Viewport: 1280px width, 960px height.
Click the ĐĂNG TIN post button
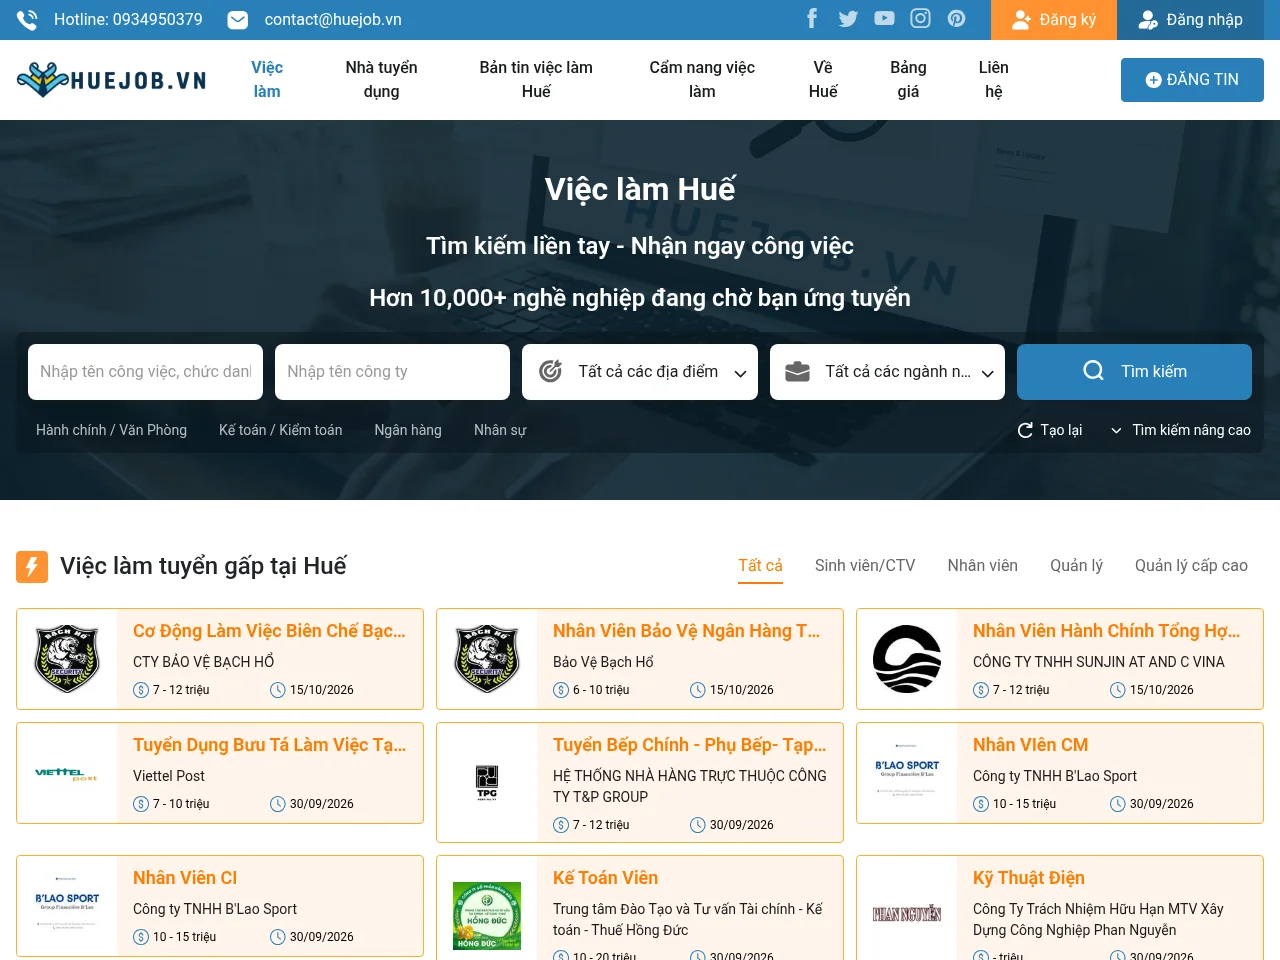click(1192, 80)
